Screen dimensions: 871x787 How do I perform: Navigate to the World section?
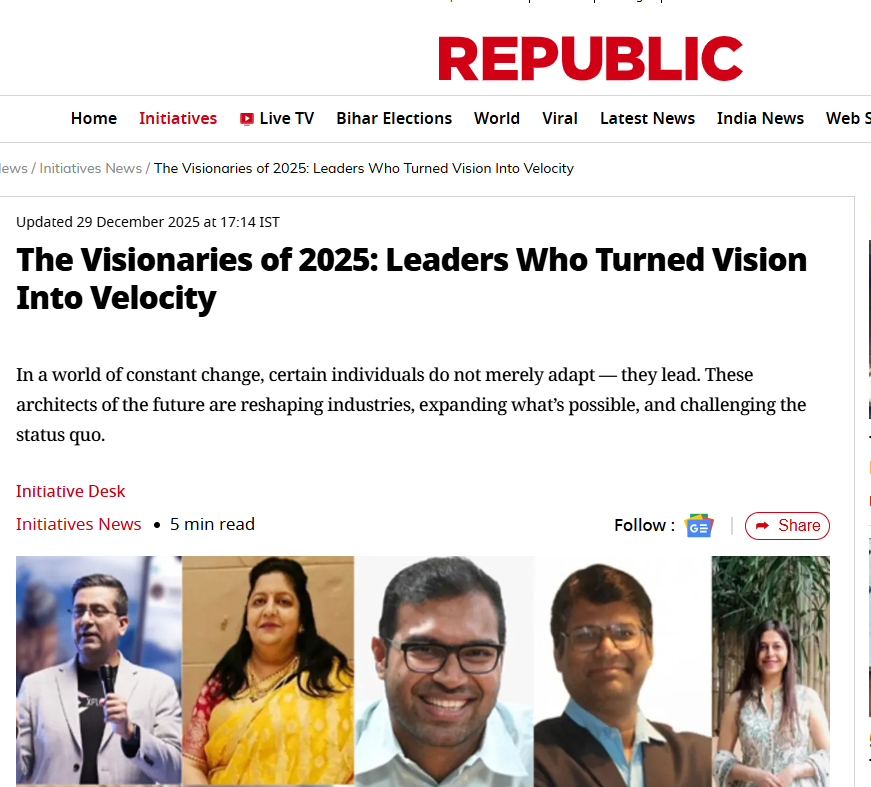pyautogui.click(x=497, y=118)
